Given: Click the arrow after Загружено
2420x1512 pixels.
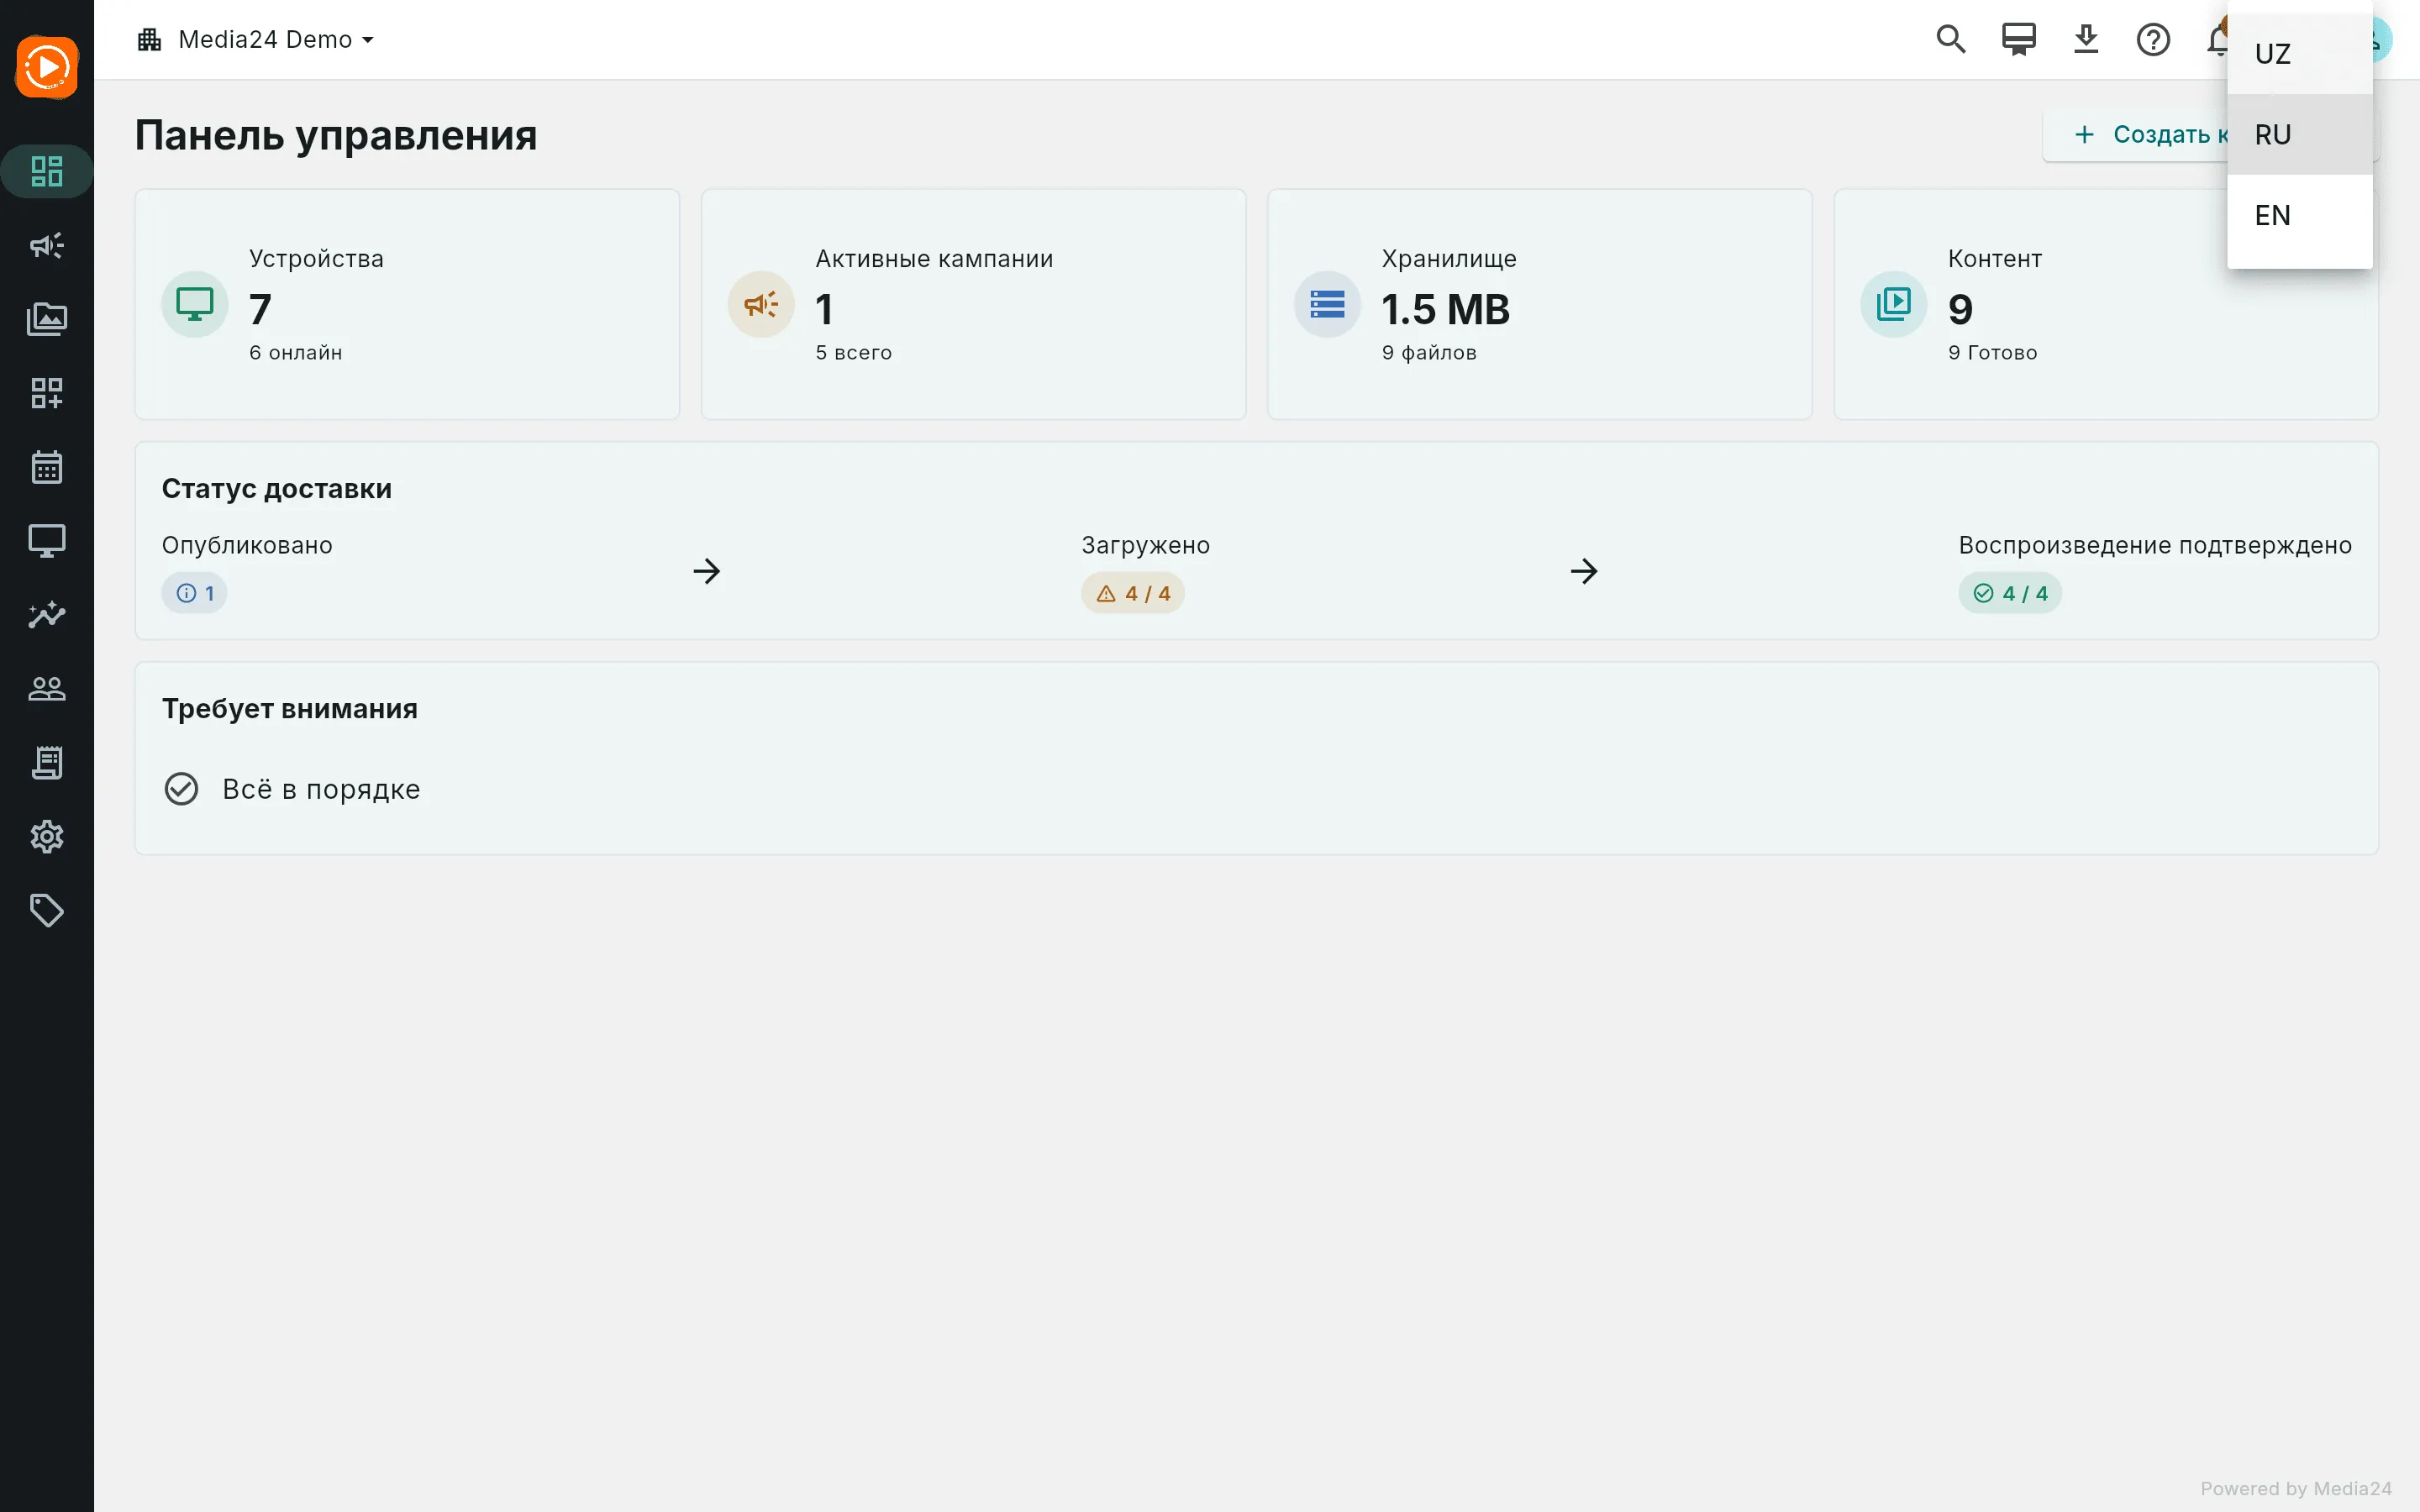Looking at the screenshot, I should [1584, 571].
